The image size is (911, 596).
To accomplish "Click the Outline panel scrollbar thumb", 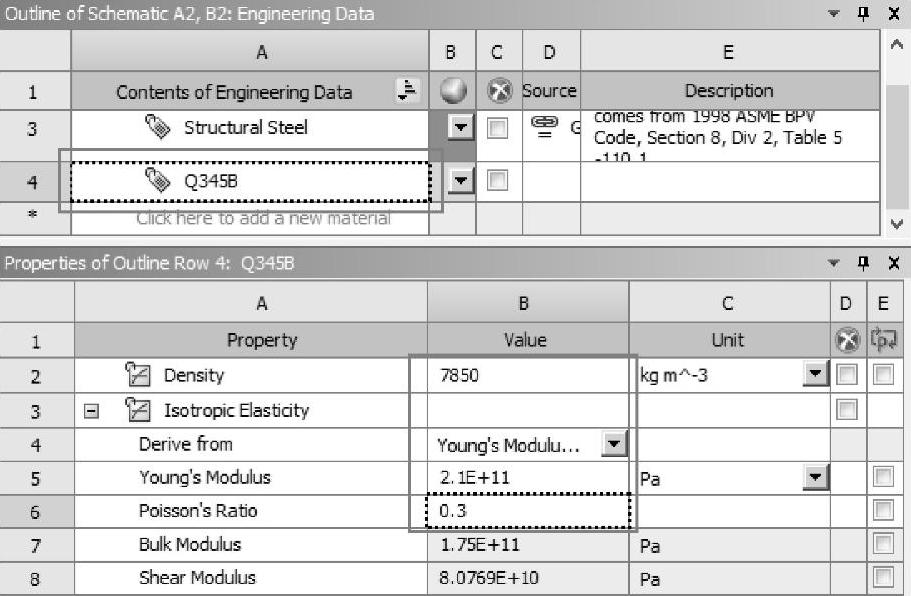I will [896, 145].
